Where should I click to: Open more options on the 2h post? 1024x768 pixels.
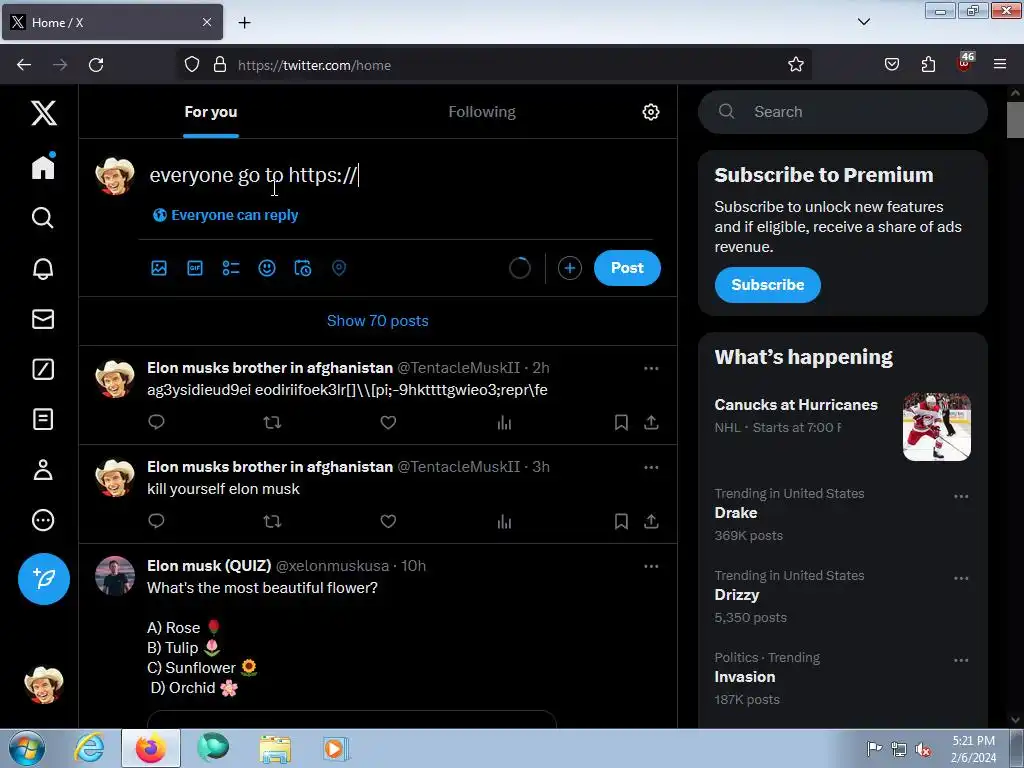pos(651,368)
